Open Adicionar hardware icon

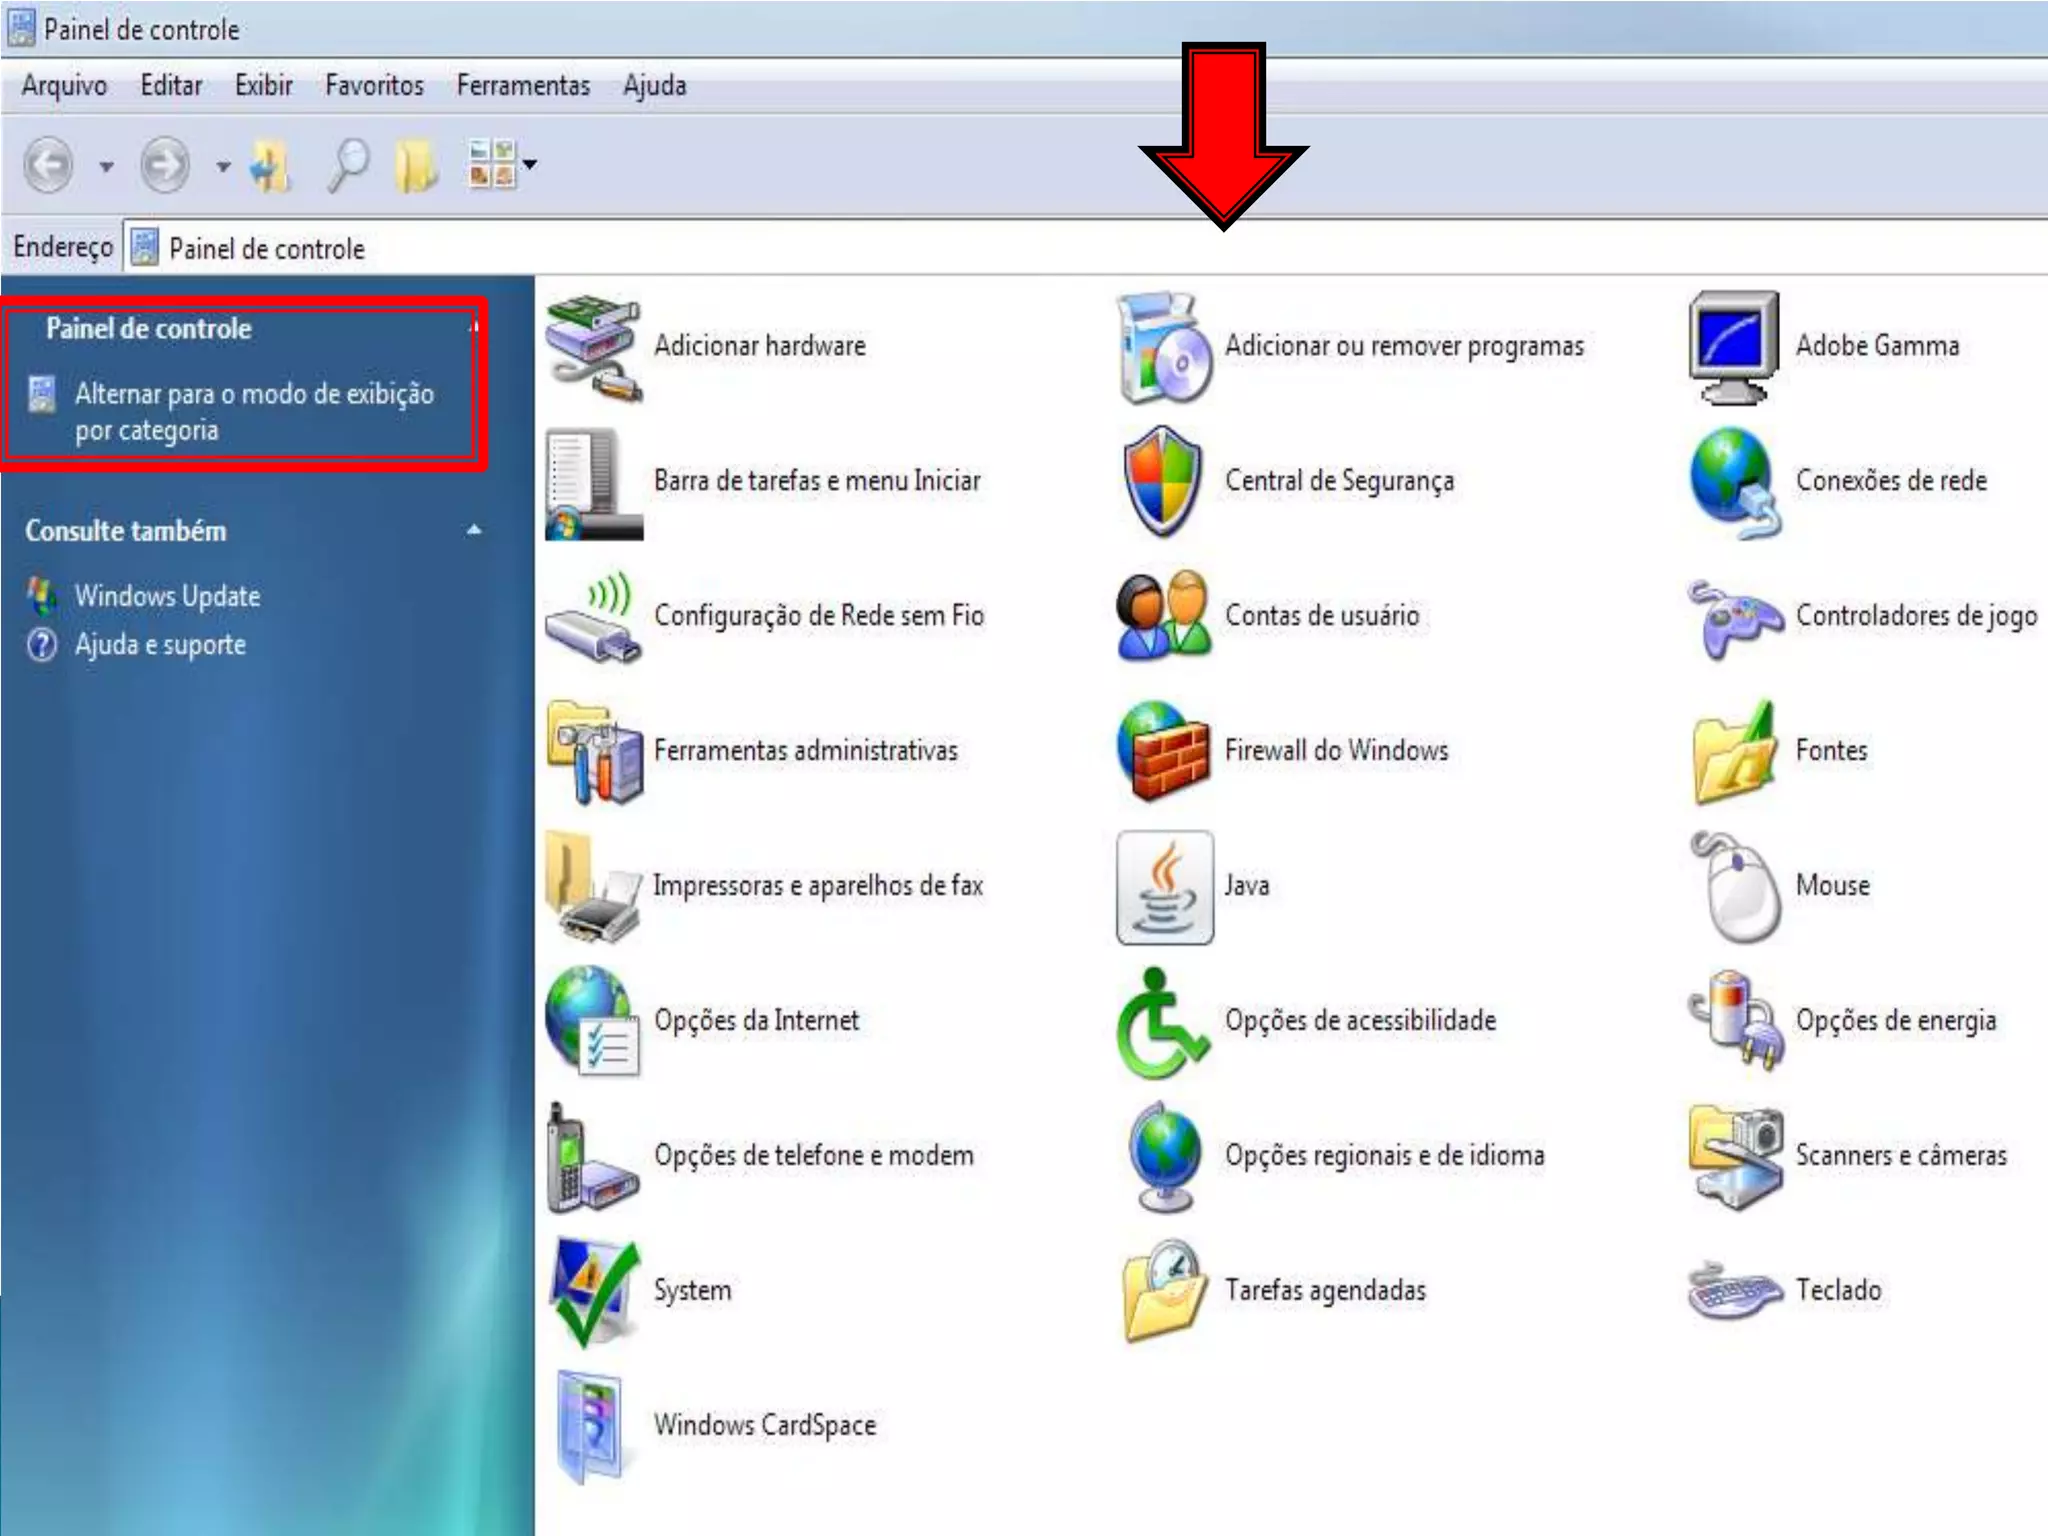(x=594, y=347)
